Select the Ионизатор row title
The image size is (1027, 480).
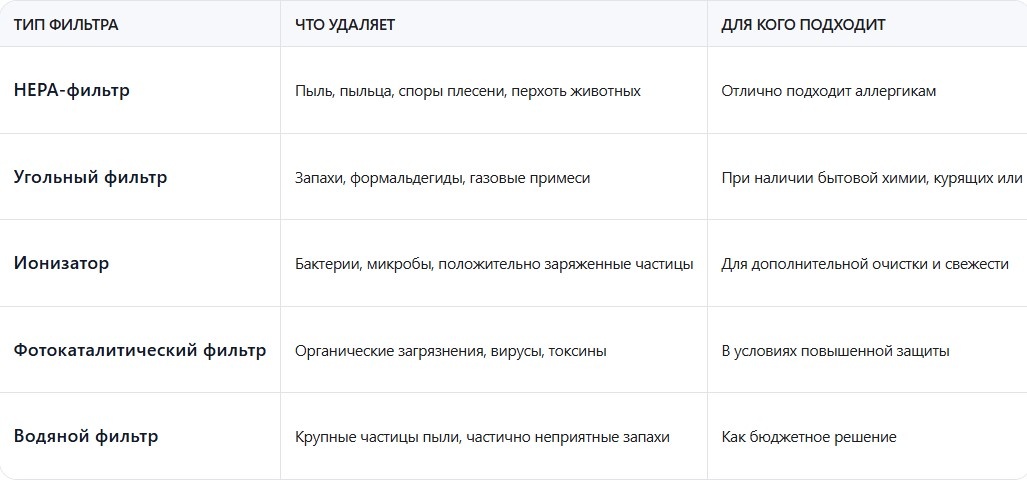[62, 263]
